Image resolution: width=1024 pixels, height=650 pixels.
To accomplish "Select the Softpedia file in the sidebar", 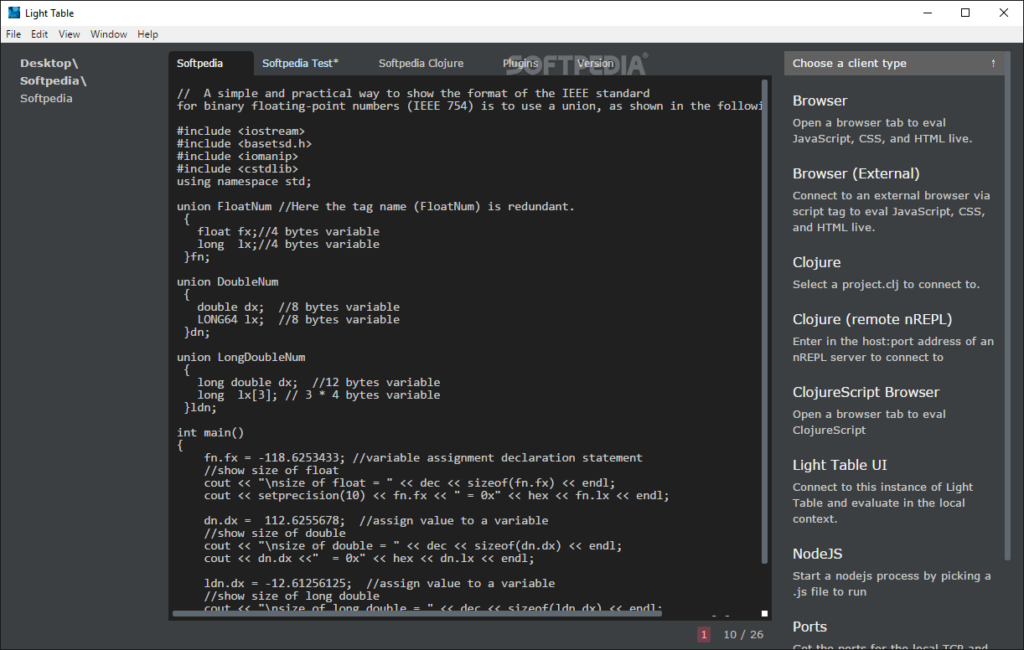I will 45,98.
